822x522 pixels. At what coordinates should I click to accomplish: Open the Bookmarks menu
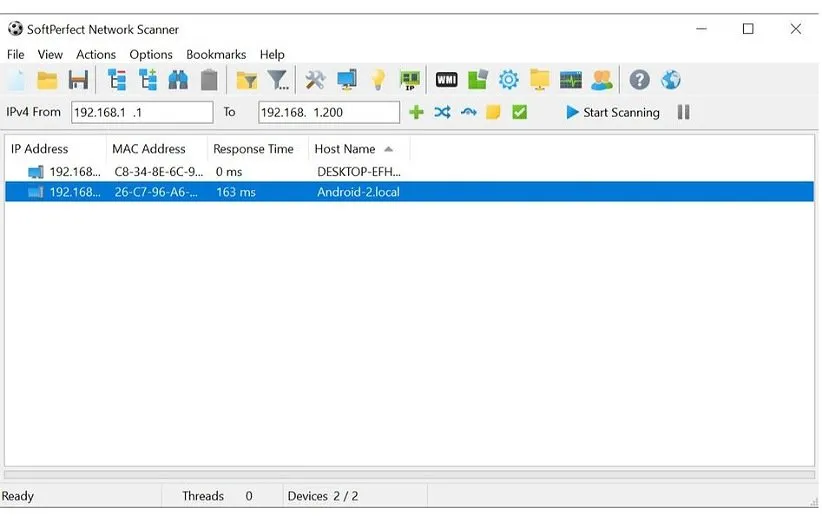click(x=216, y=55)
